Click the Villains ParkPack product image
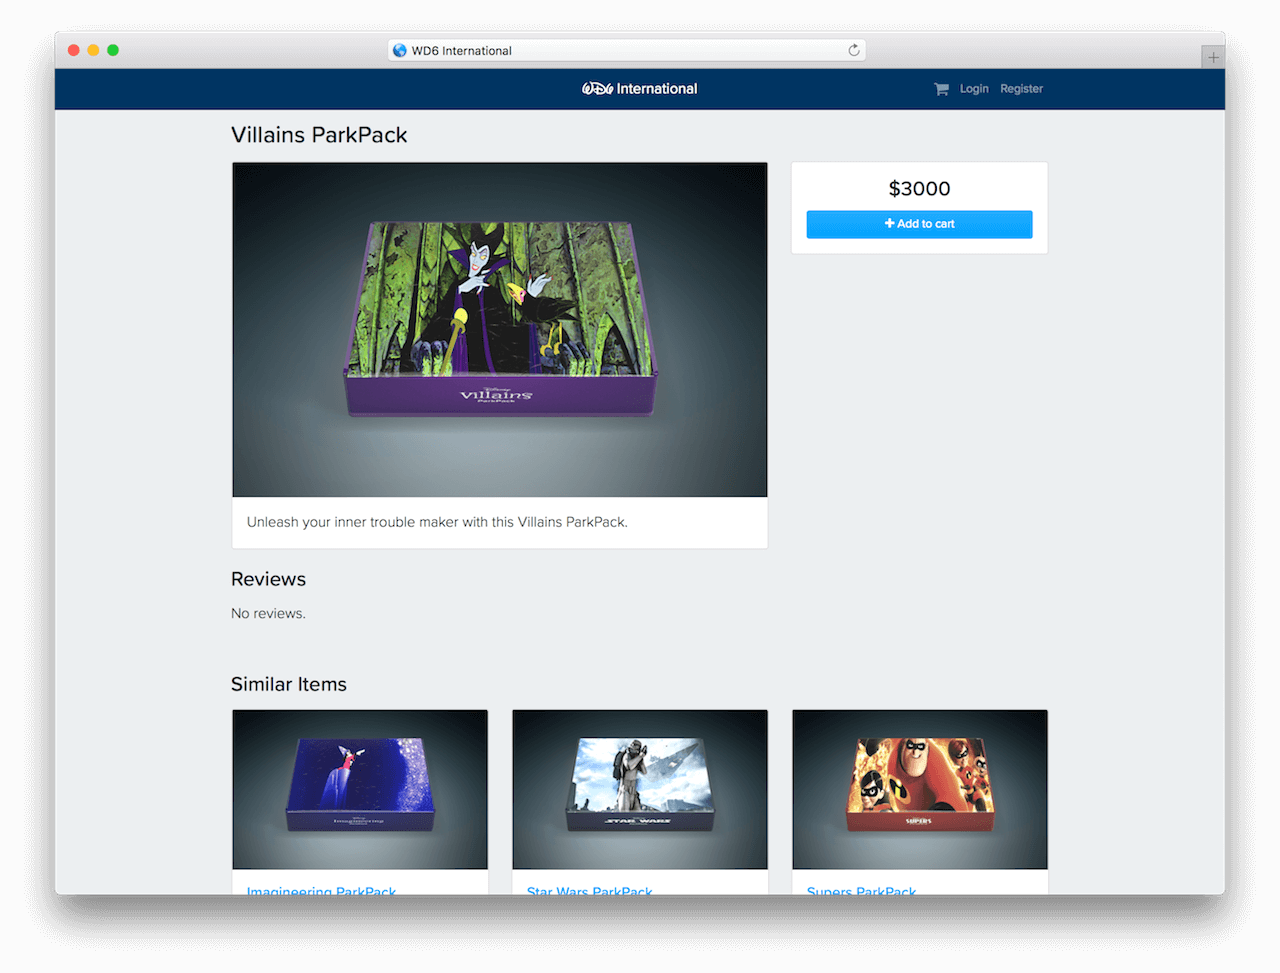1280x973 pixels. [x=500, y=330]
